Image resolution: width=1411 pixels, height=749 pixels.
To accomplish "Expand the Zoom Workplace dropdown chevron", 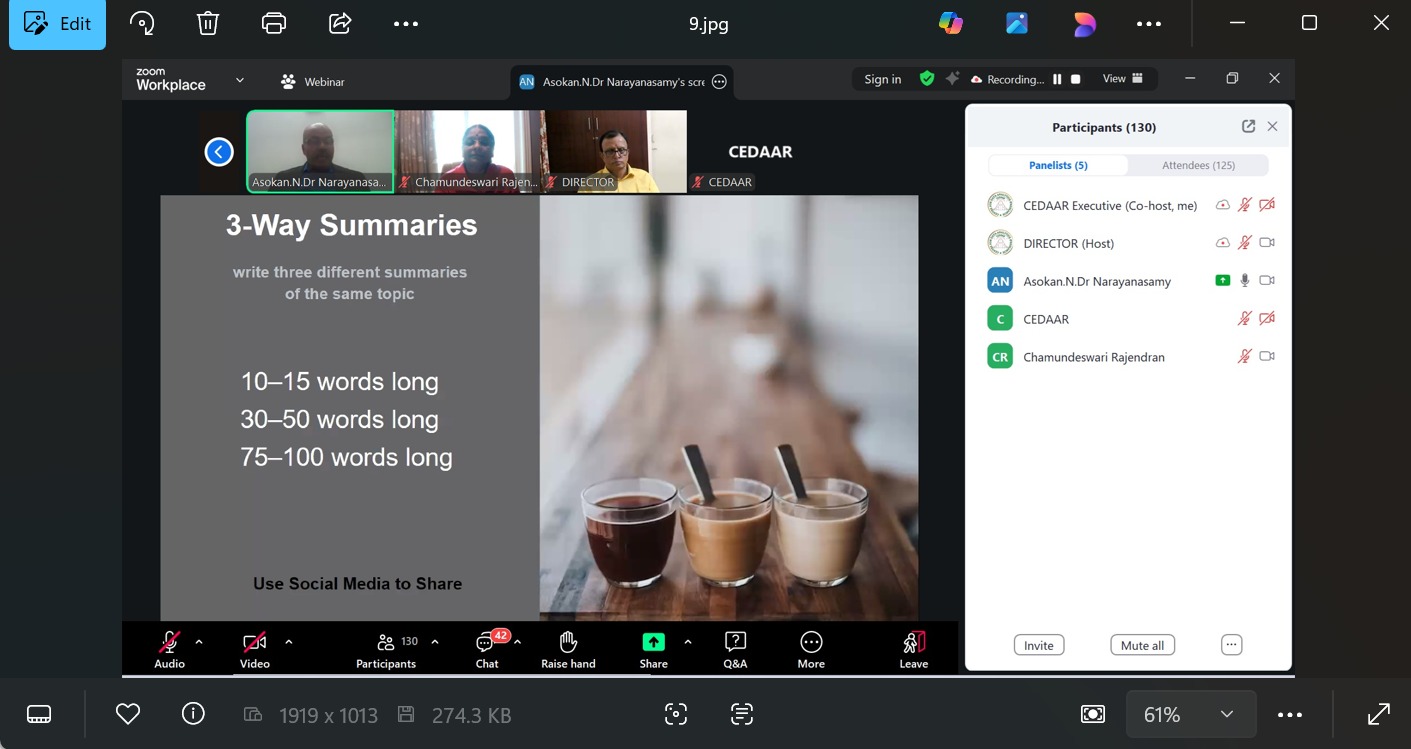I will tap(240, 80).
